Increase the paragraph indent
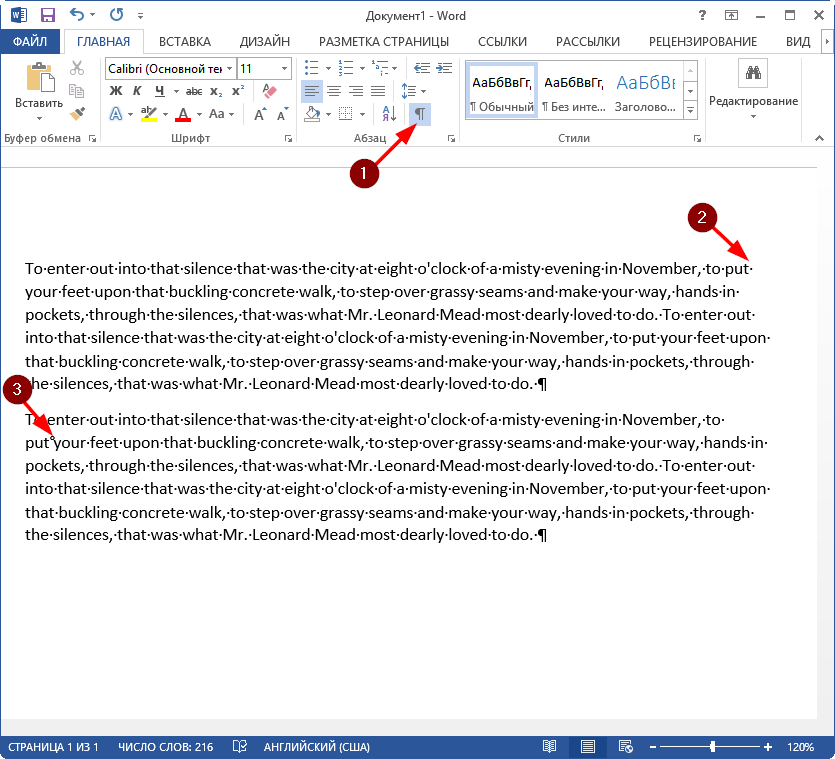Viewport: 835px width, 759px height. [445, 68]
